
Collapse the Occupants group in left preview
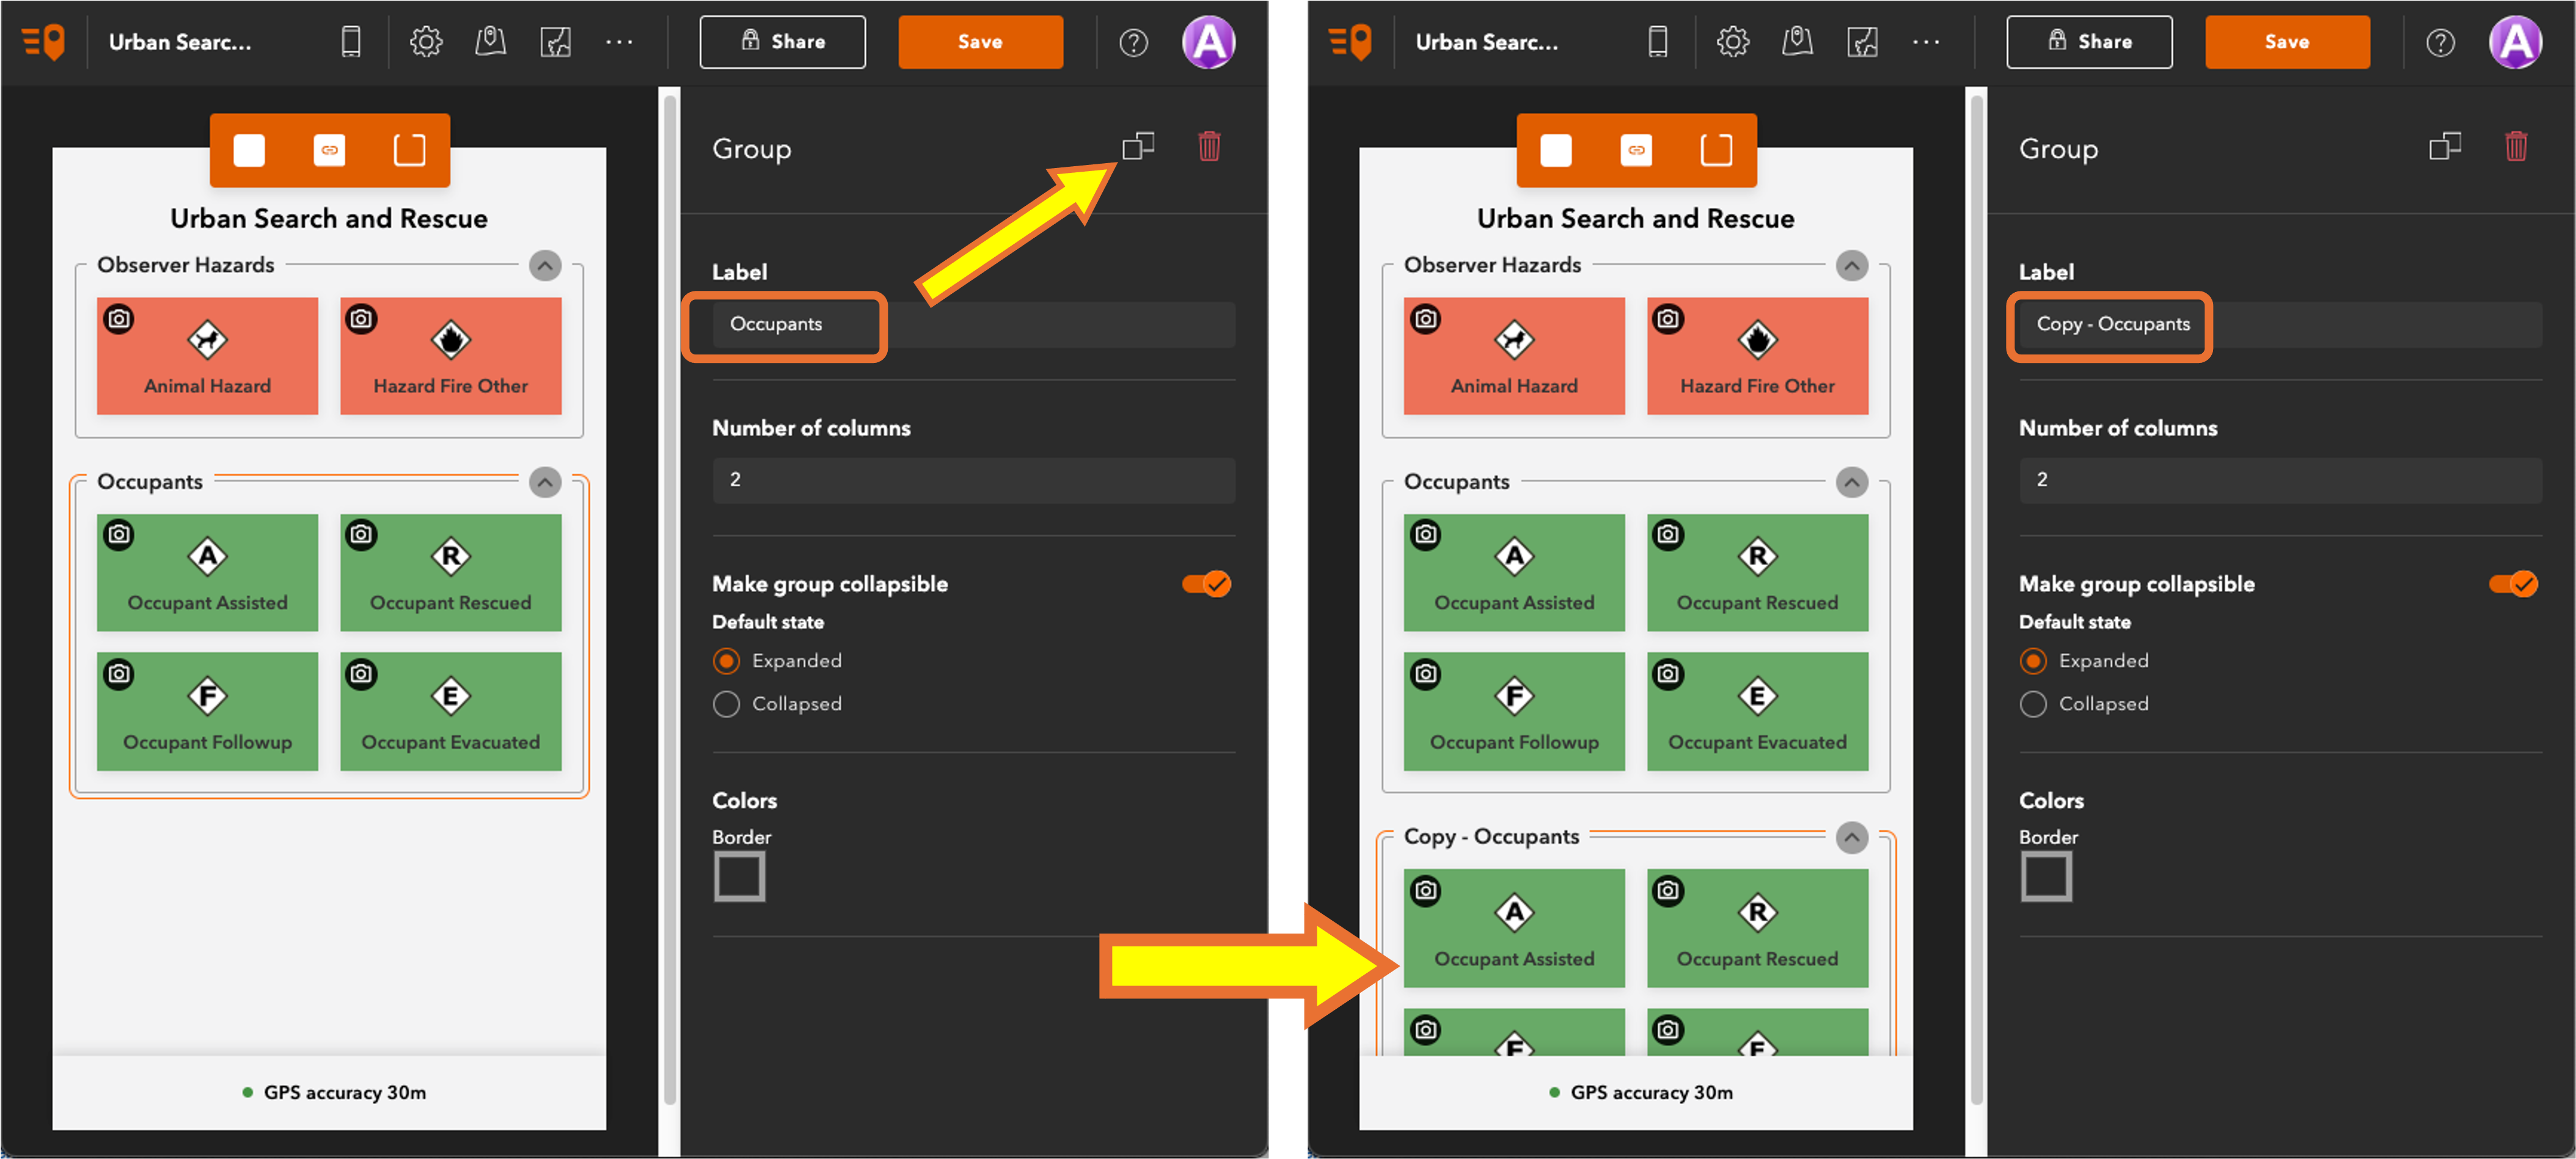click(x=545, y=482)
